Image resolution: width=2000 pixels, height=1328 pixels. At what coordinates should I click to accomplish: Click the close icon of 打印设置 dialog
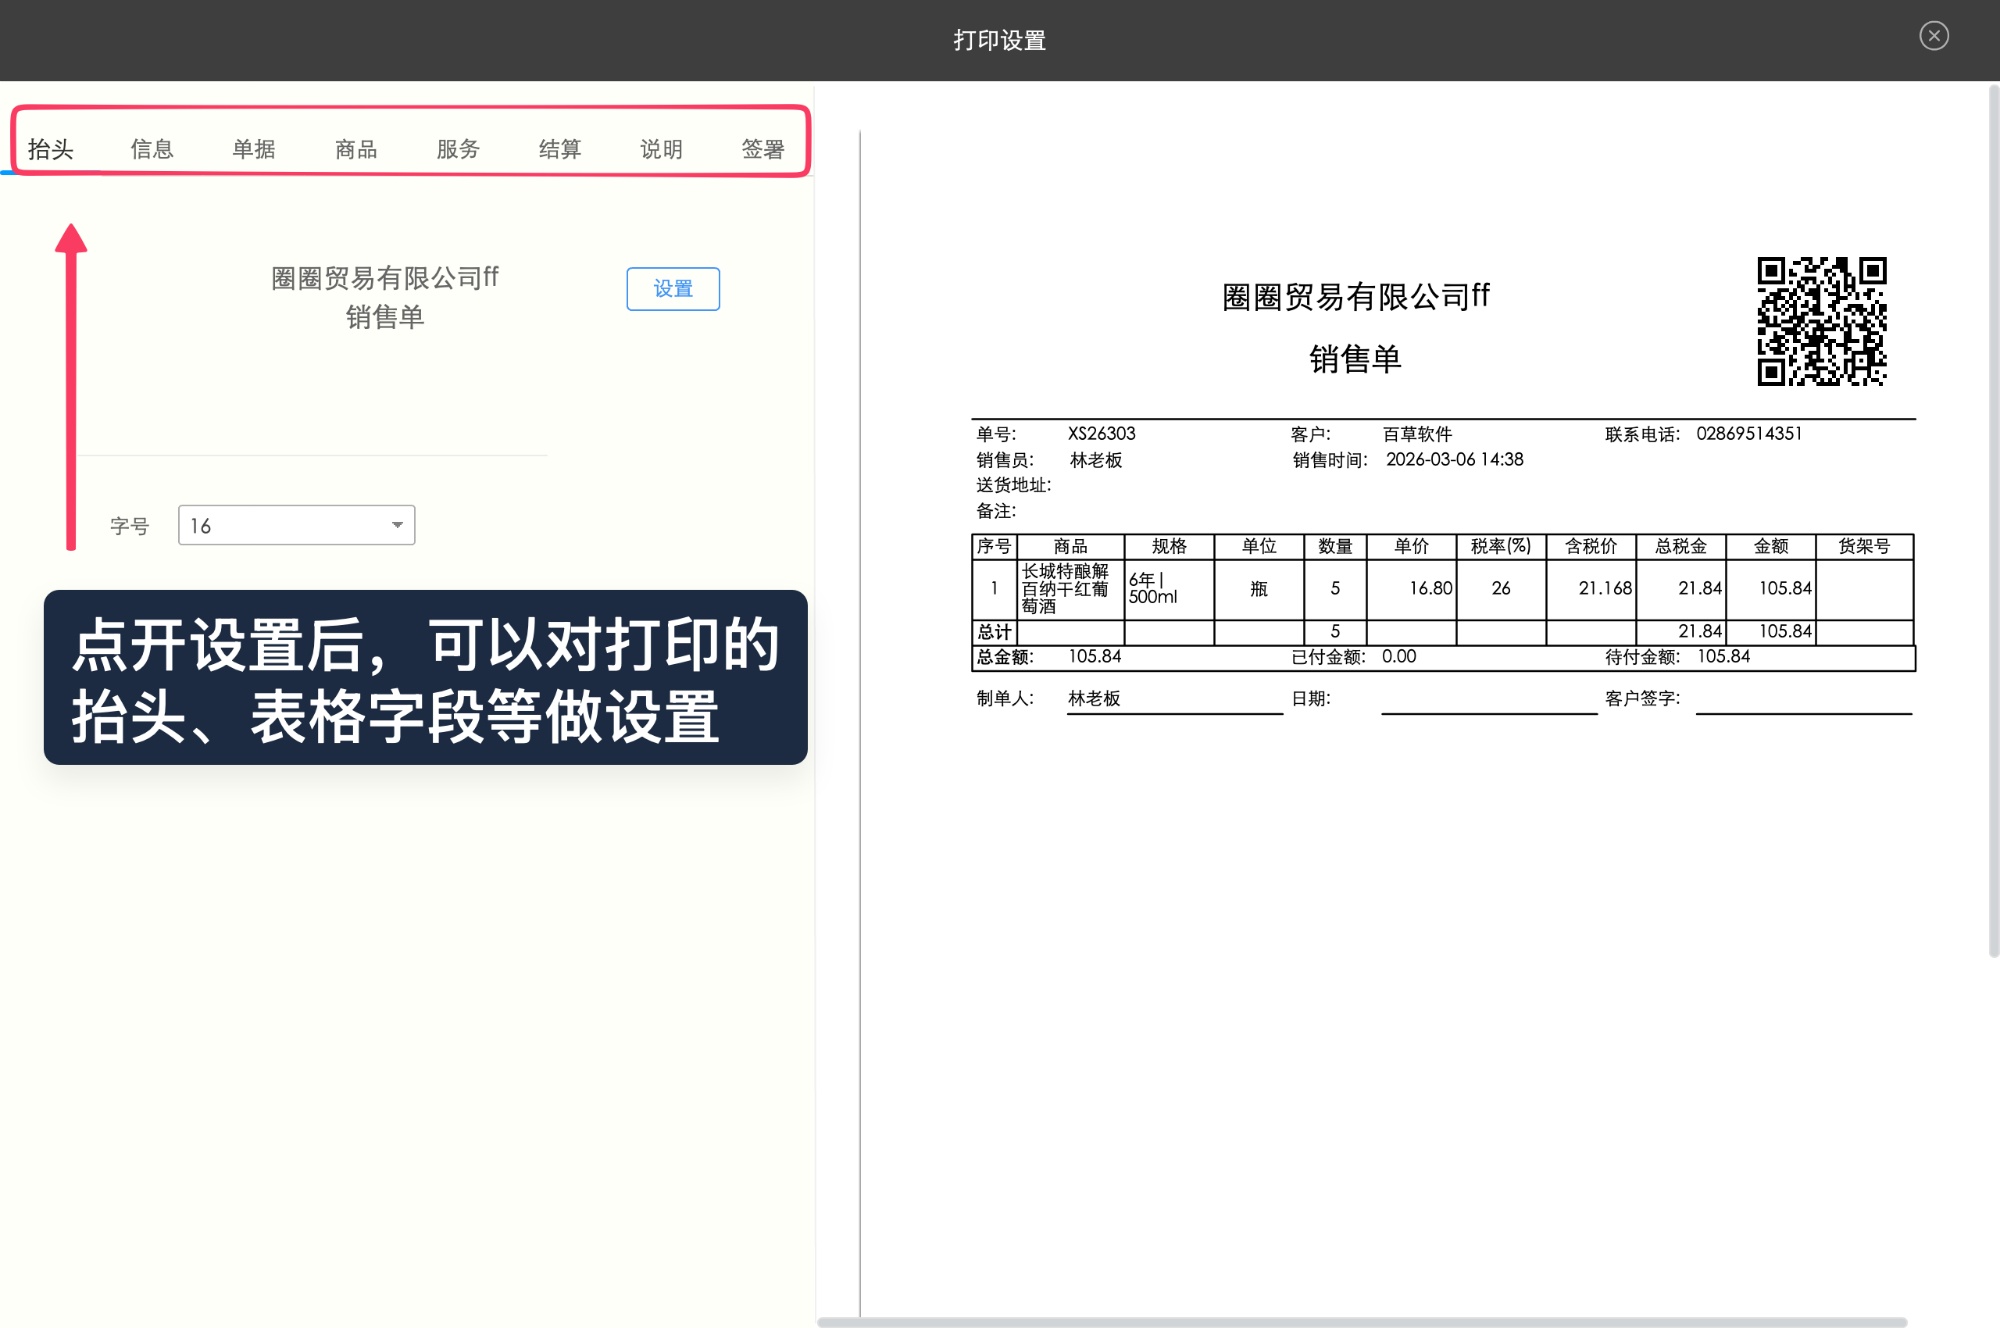pyautogui.click(x=1934, y=36)
